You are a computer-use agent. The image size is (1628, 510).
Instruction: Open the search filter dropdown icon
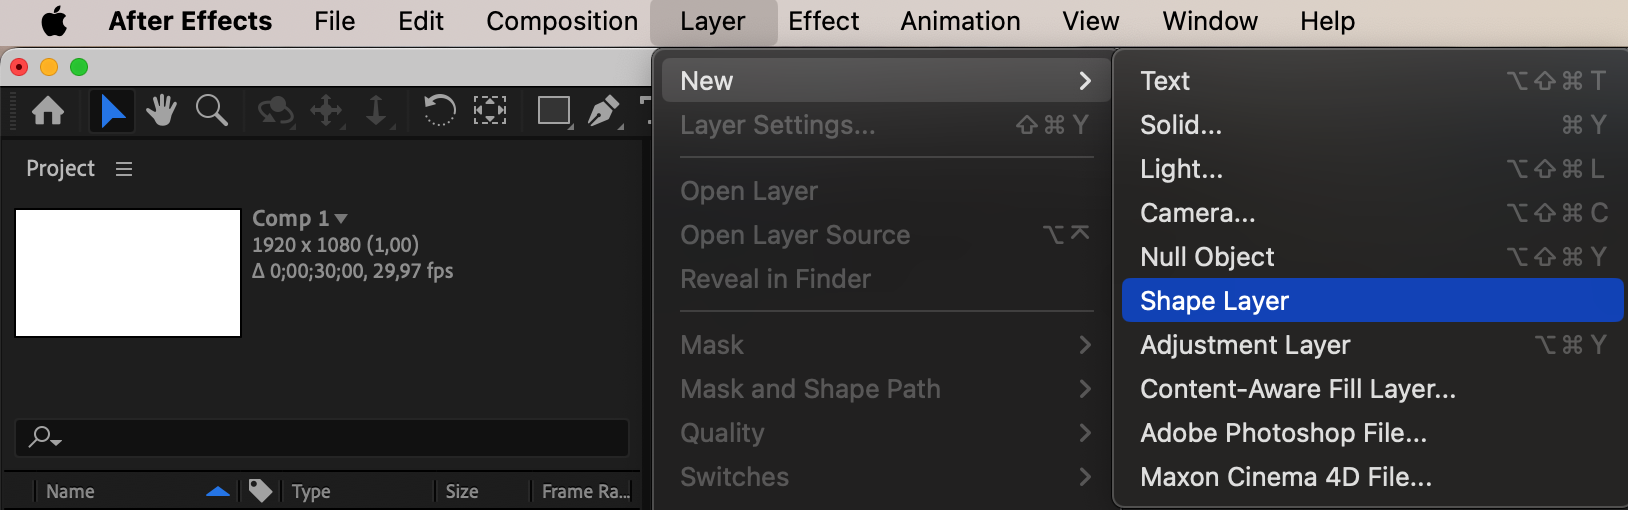(x=45, y=437)
